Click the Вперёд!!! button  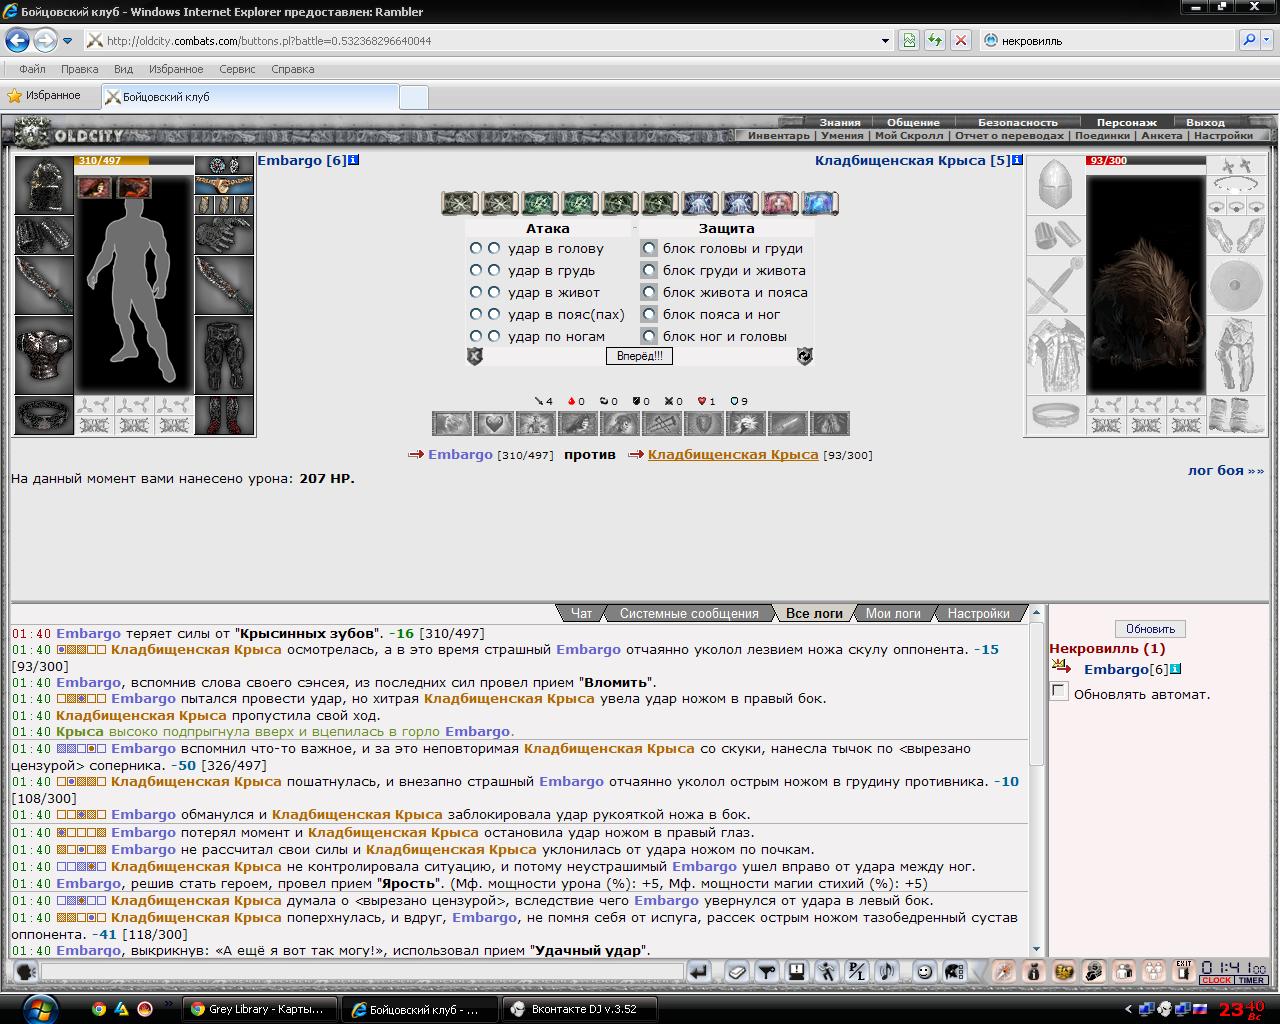click(639, 356)
